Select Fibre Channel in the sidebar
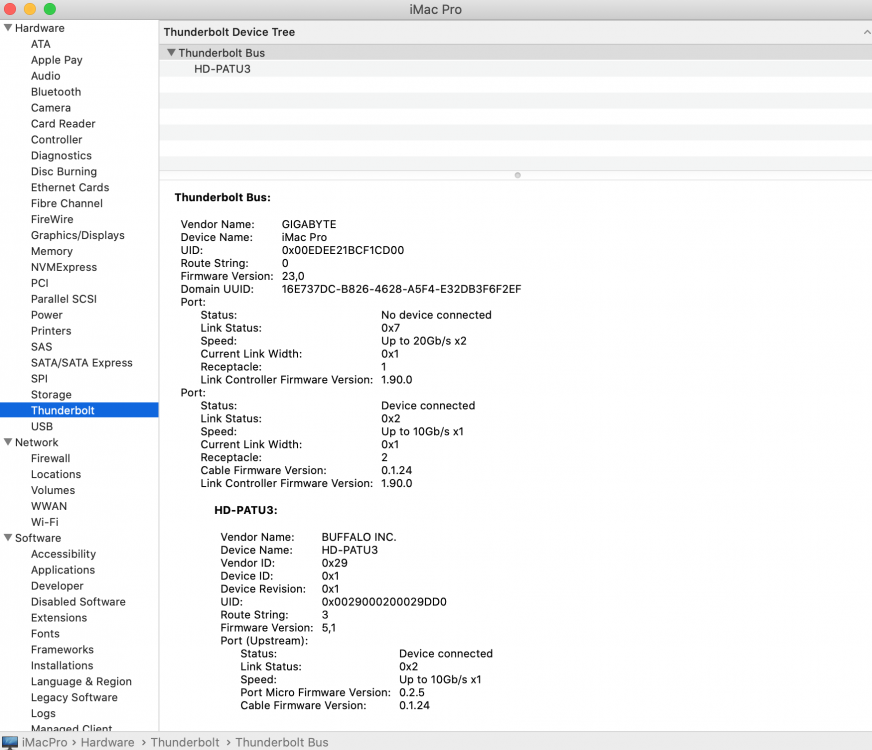The width and height of the screenshot is (872, 750). coord(67,203)
